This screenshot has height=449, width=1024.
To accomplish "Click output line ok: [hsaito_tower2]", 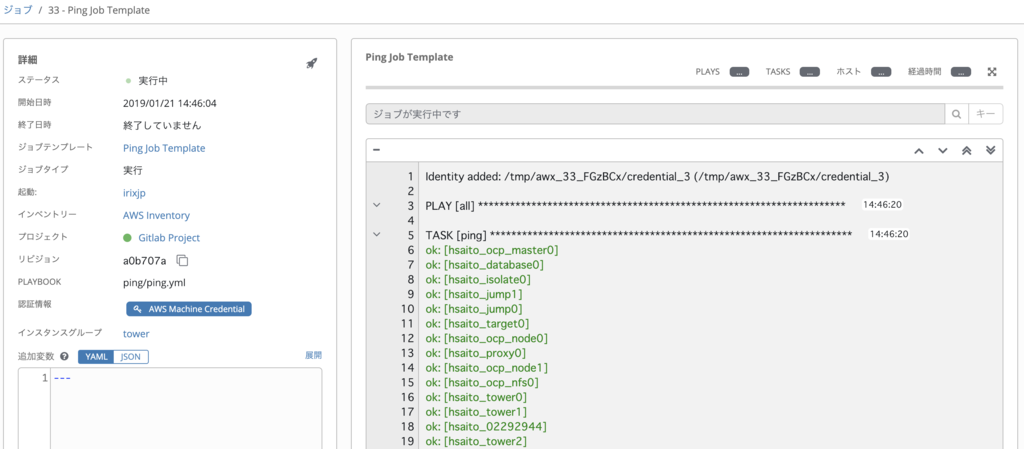I will 476,441.
